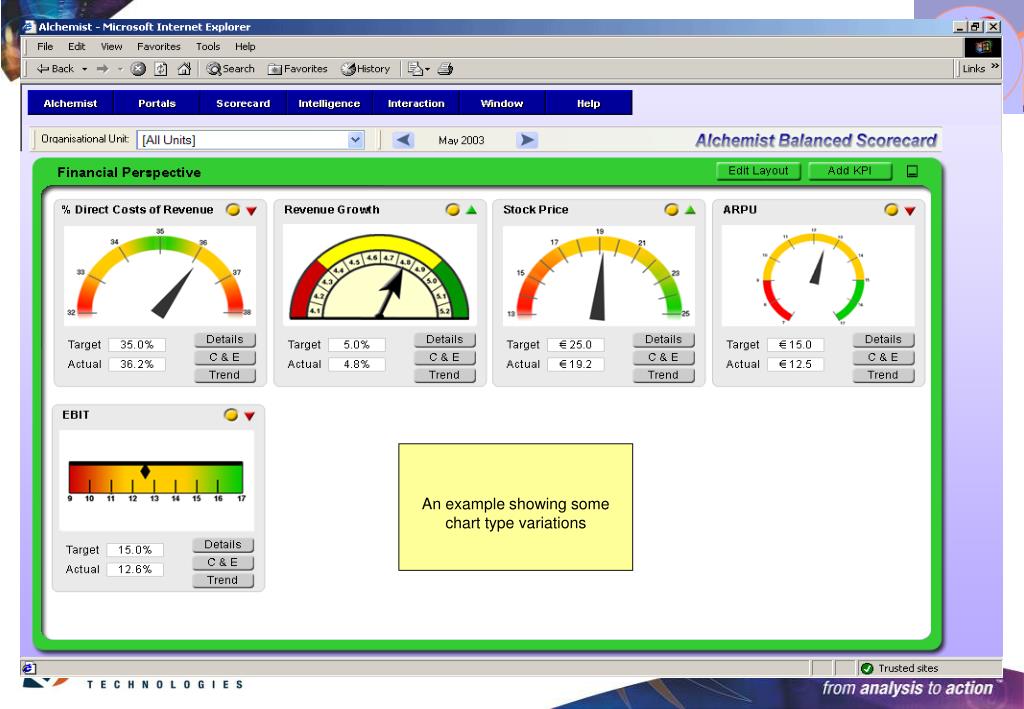Click the Links toolbar label

click(974, 69)
